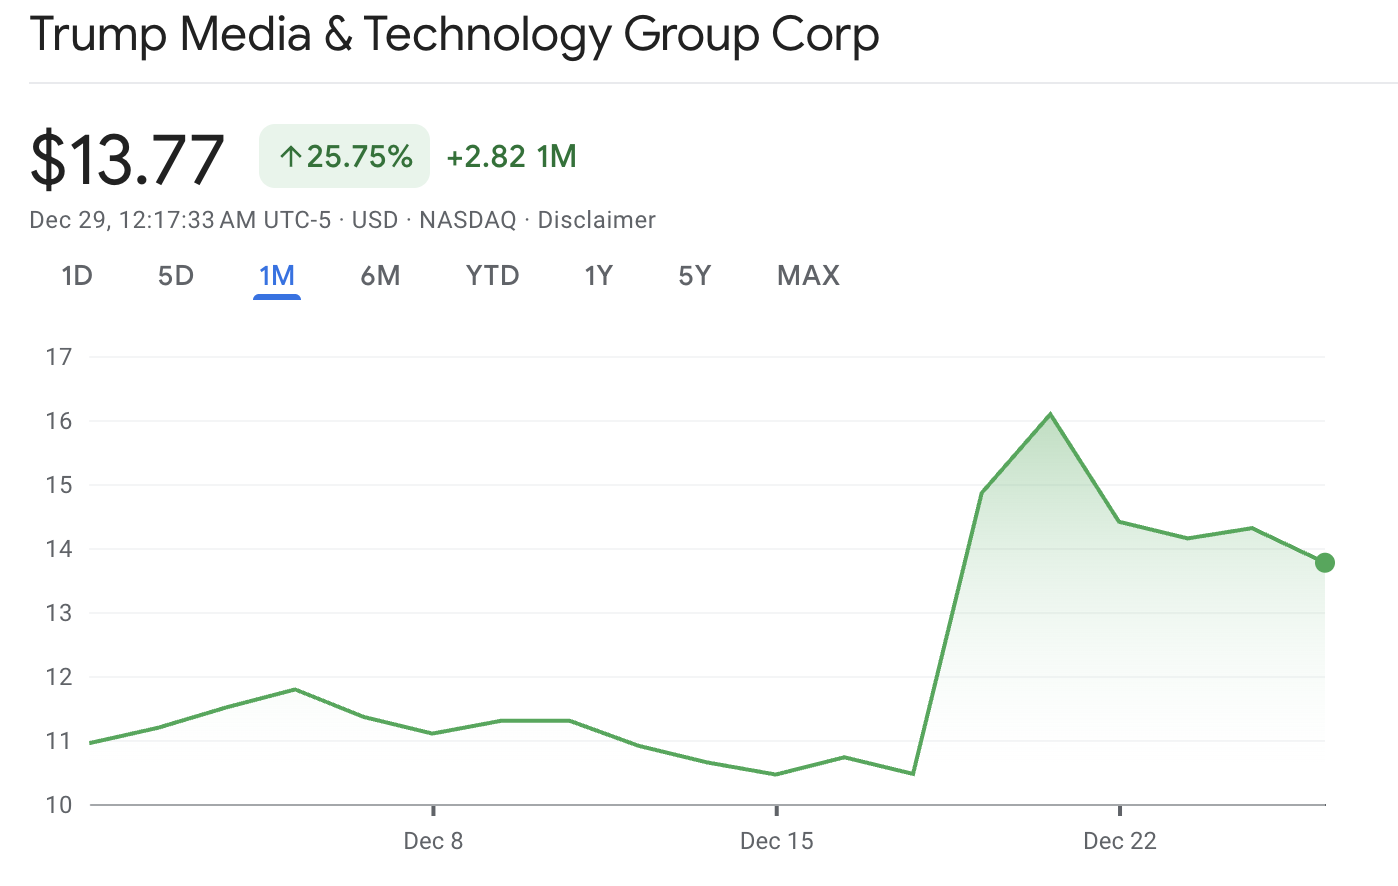The width and height of the screenshot is (1398, 886).
Task: Click the green upward arrow icon
Action: pos(290,156)
